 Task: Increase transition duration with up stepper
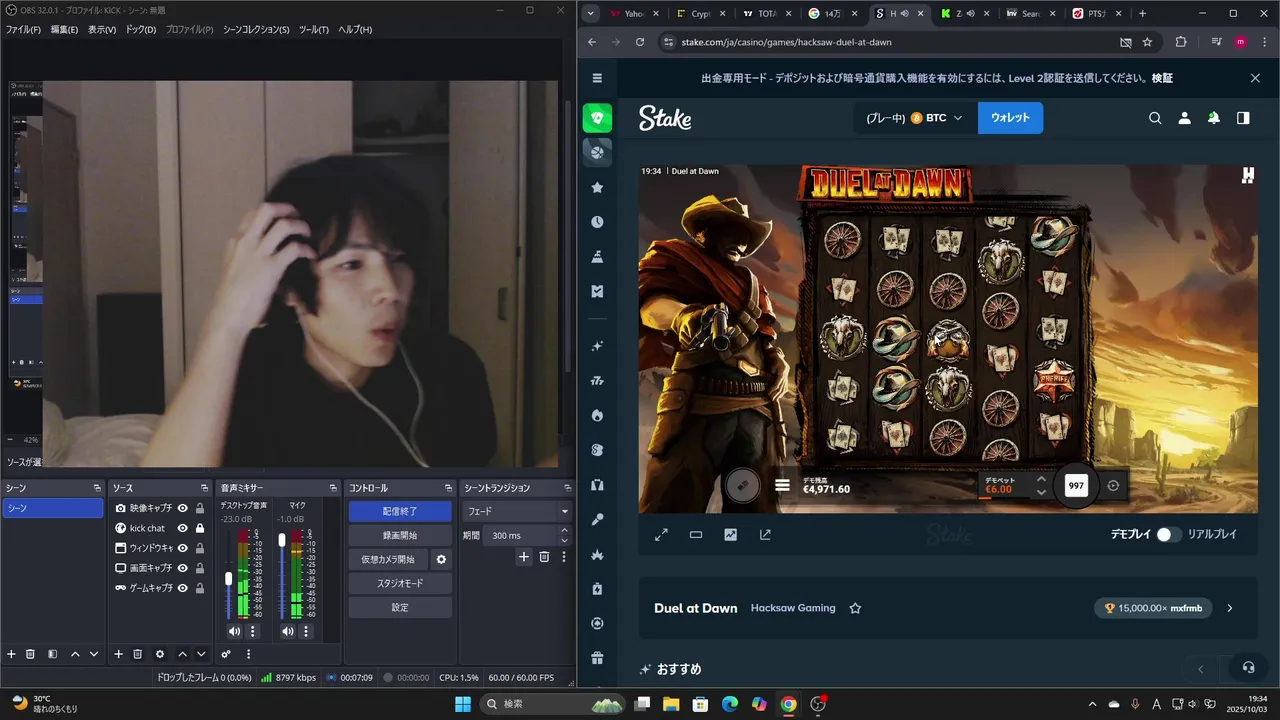click(x=565, y=532)
